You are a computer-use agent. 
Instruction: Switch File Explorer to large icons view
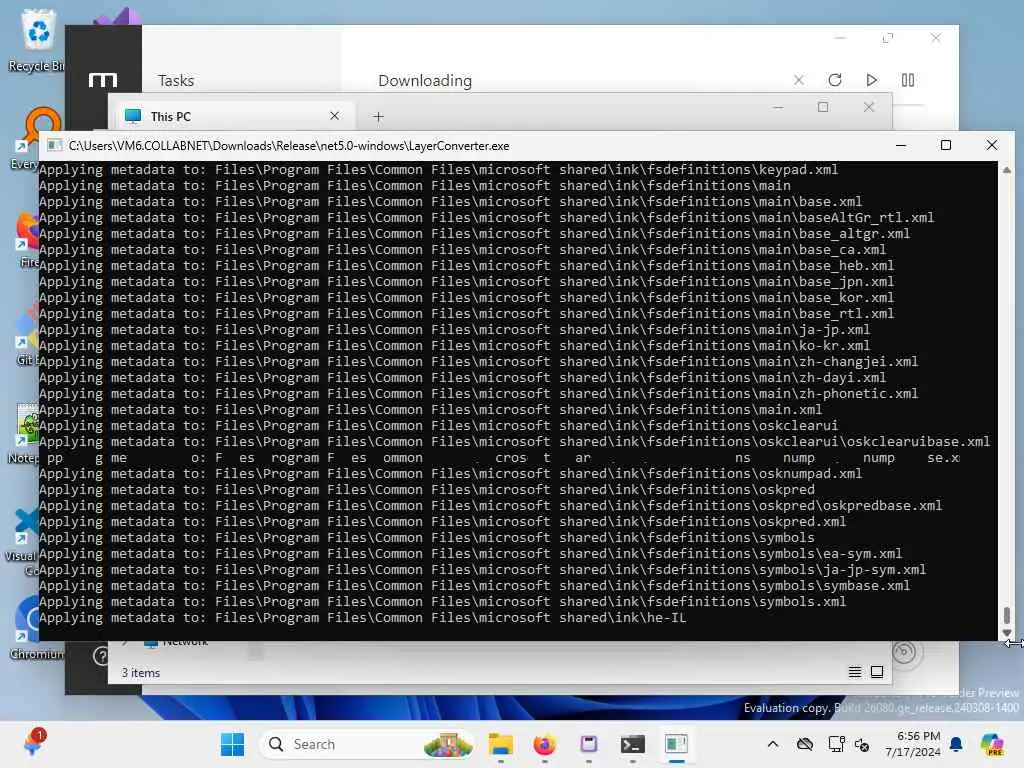click(877, 672)
